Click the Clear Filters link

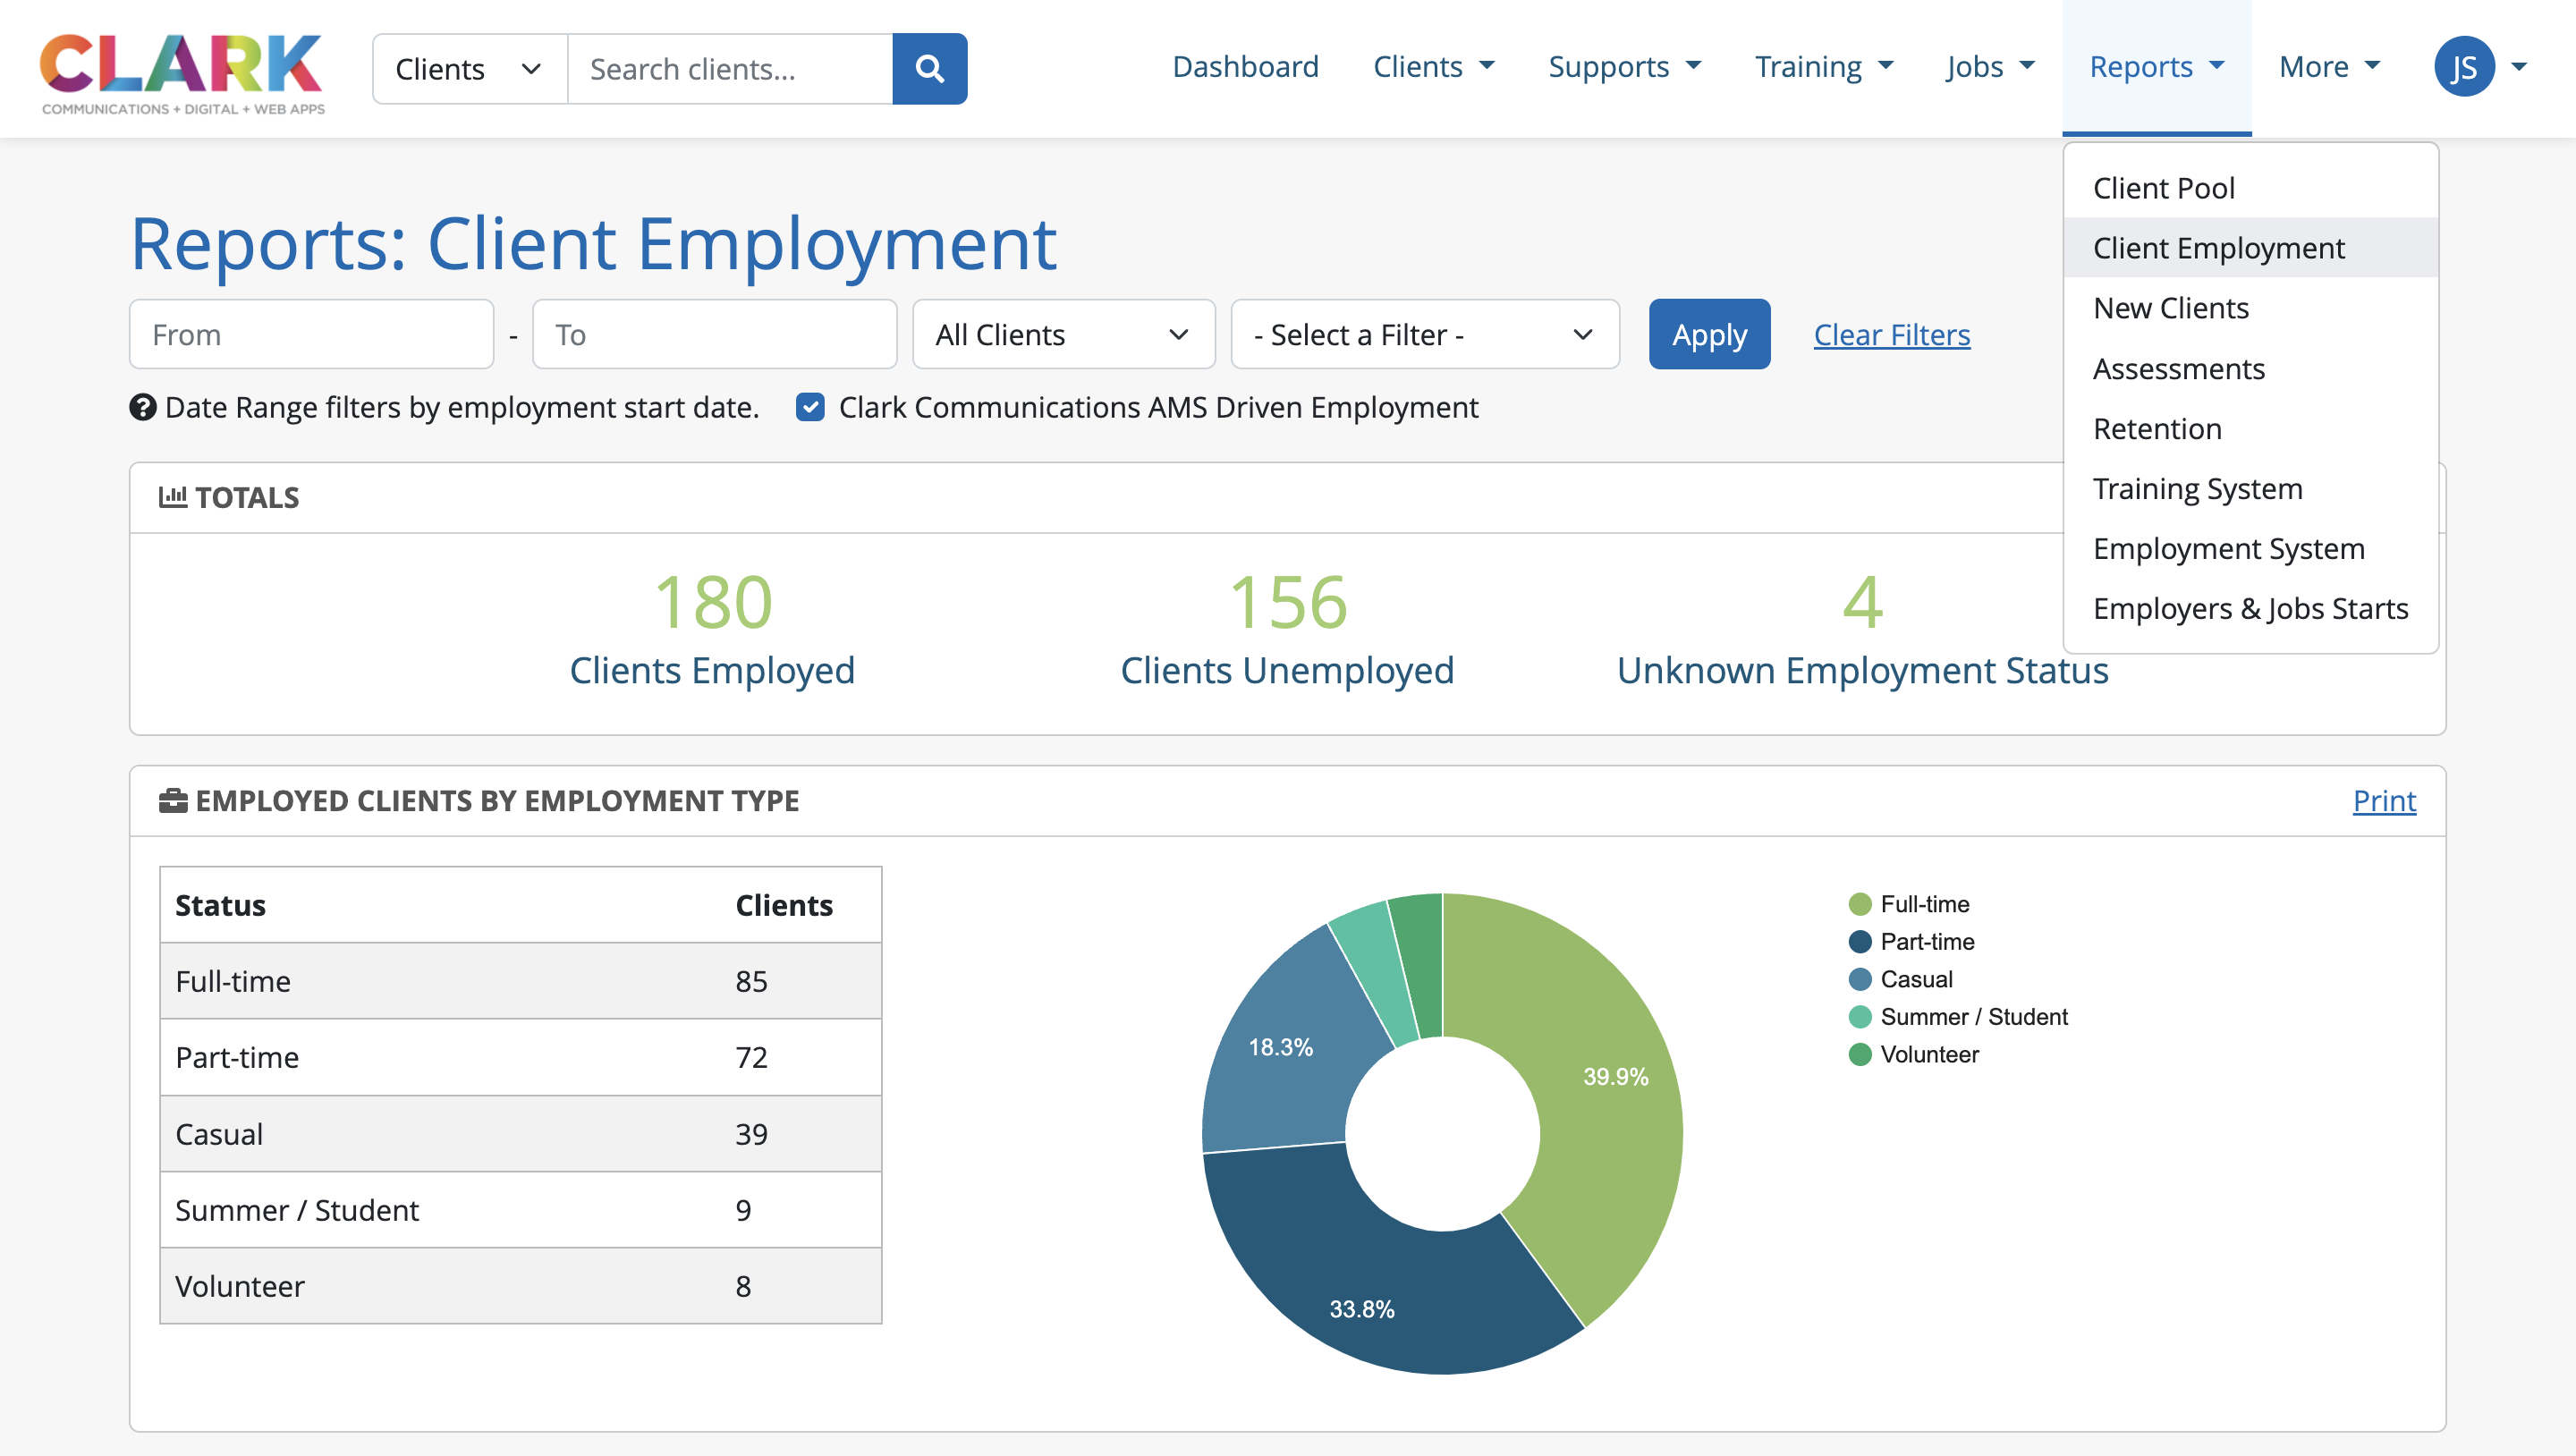[1891, 335]
